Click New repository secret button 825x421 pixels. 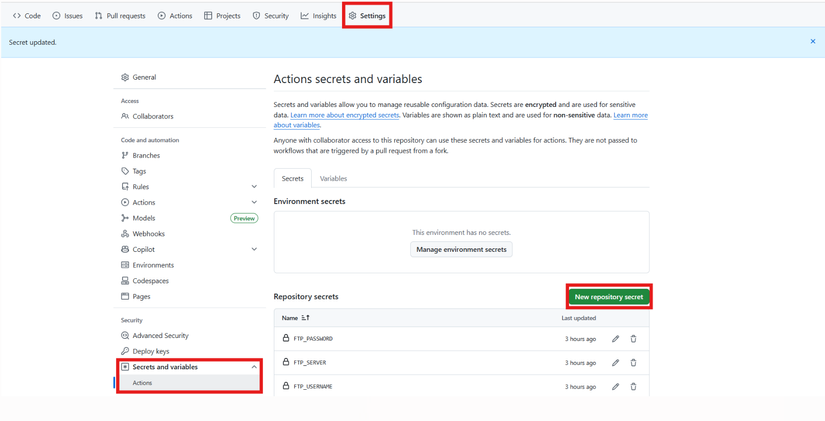pos(609,297)
